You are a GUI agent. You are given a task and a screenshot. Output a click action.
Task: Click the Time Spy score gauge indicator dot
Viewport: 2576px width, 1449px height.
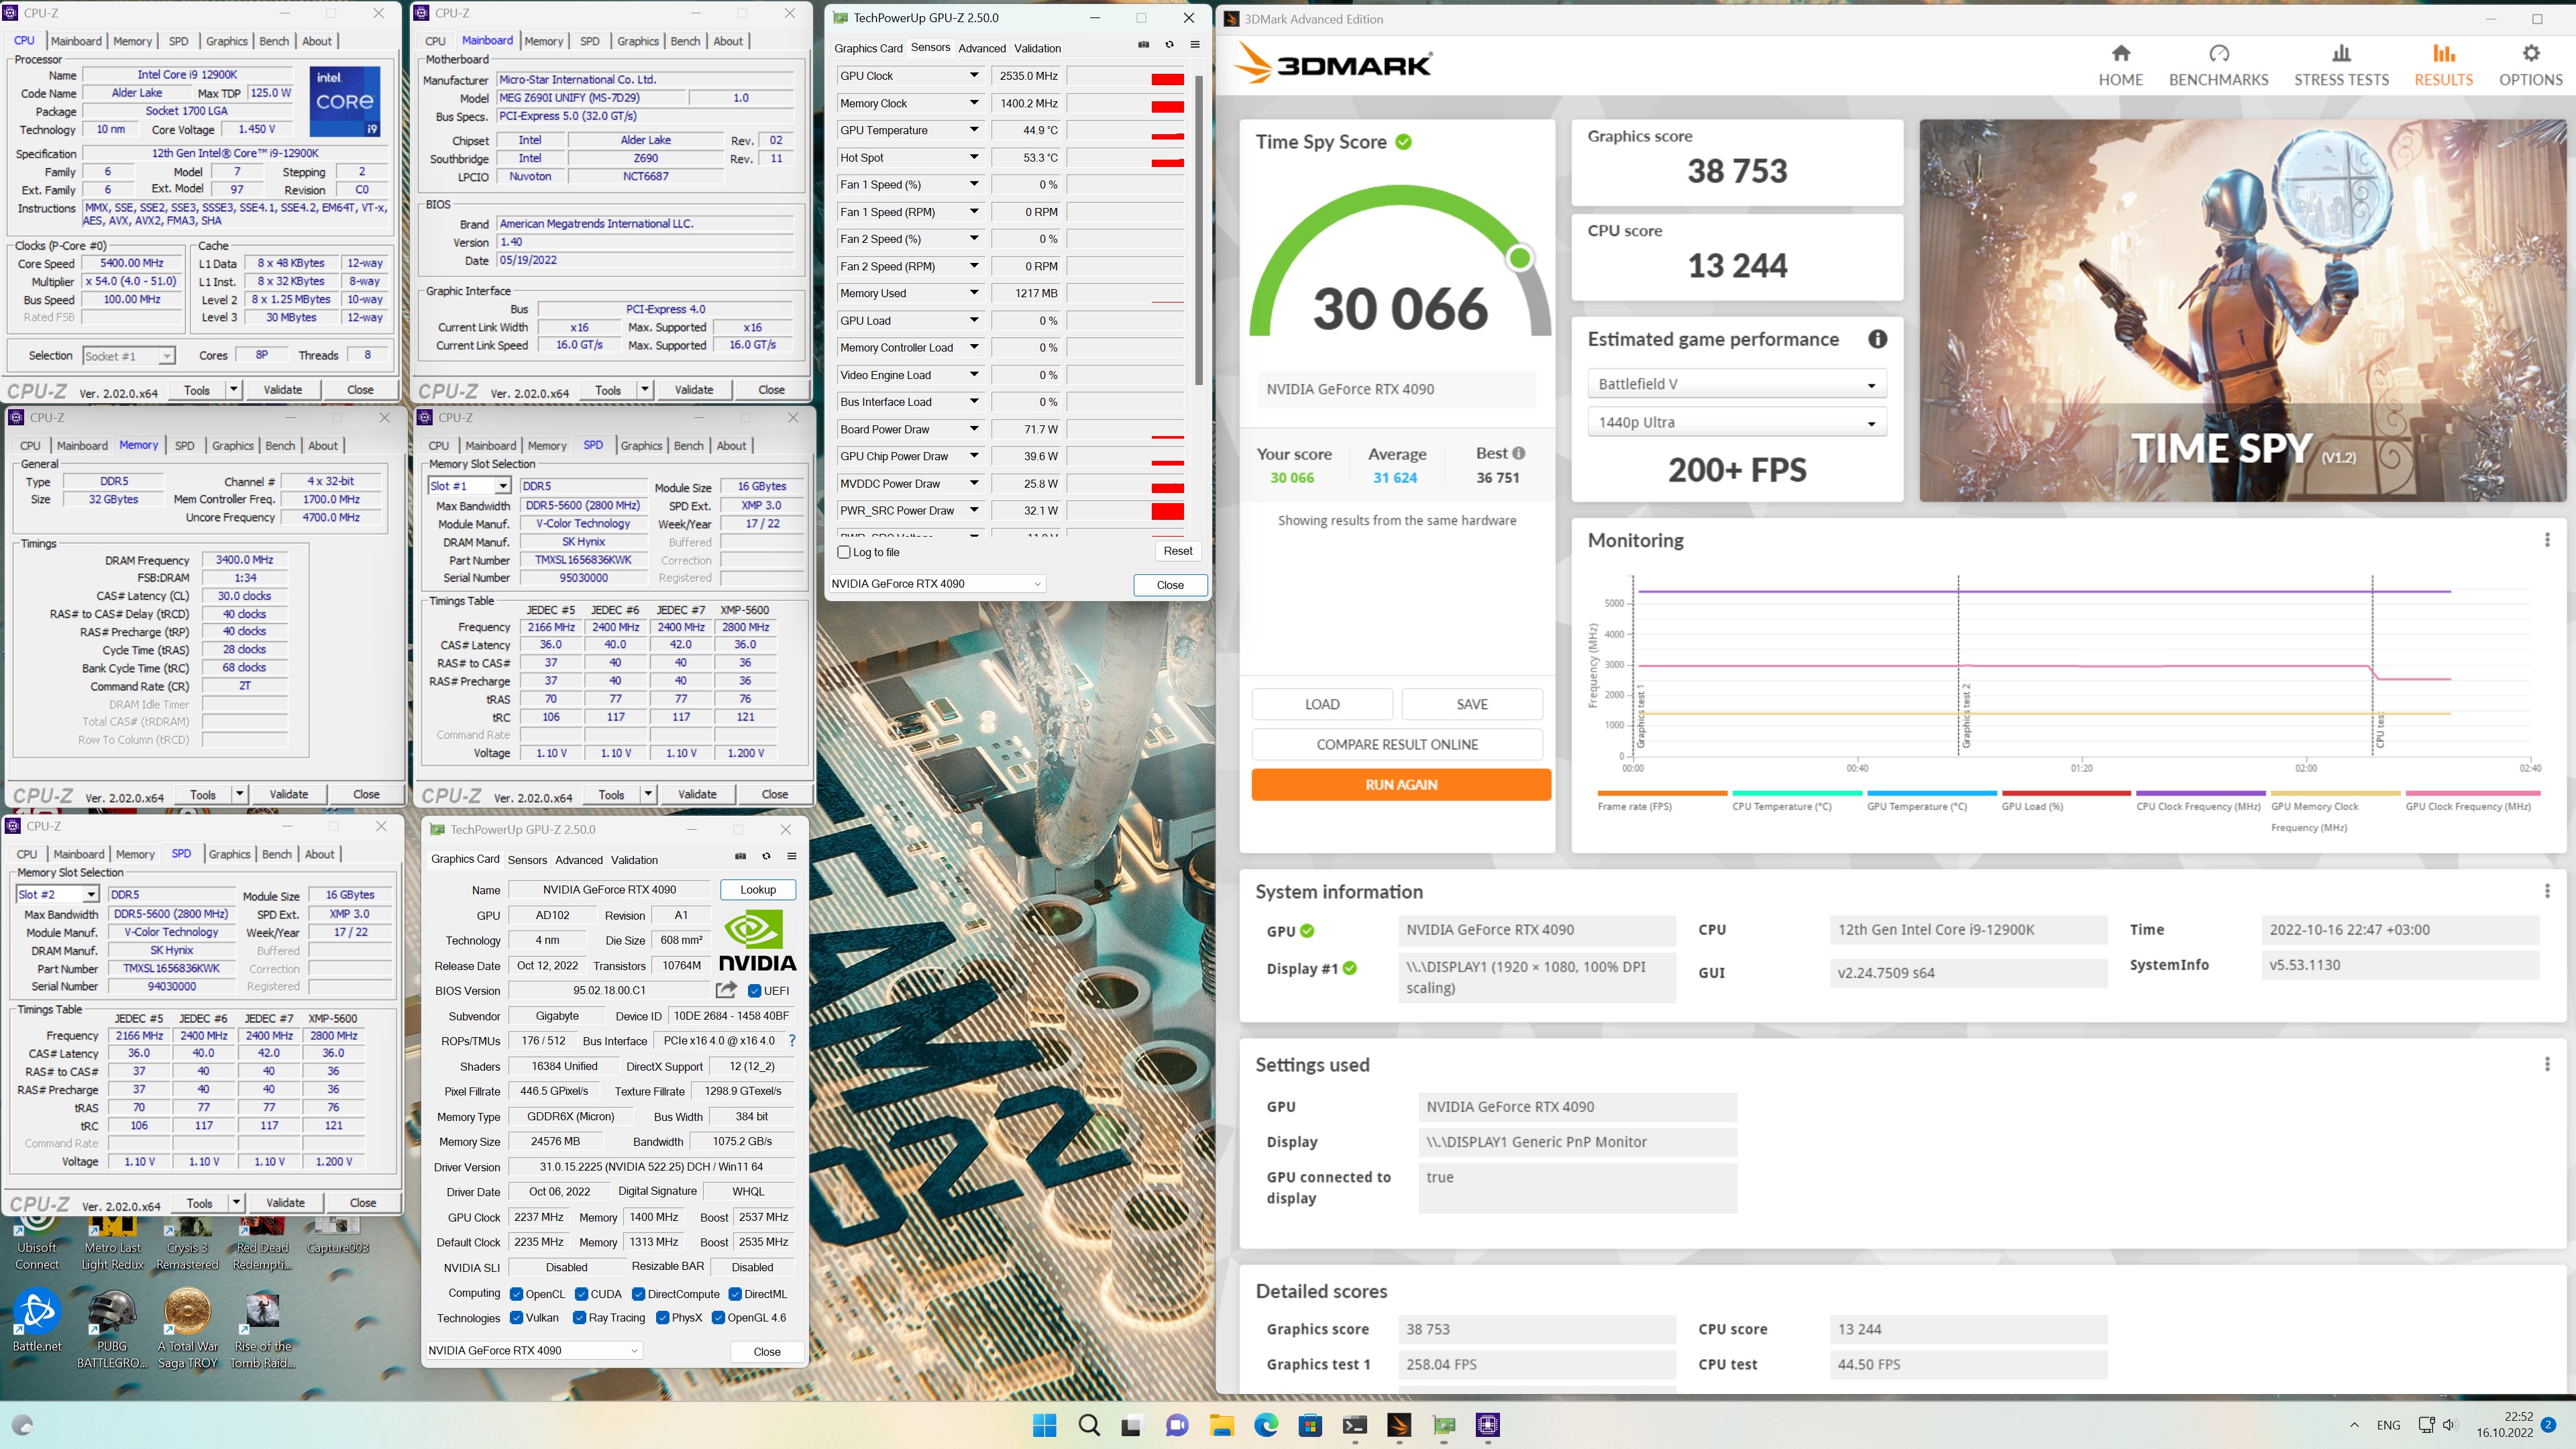point(1519,258)
